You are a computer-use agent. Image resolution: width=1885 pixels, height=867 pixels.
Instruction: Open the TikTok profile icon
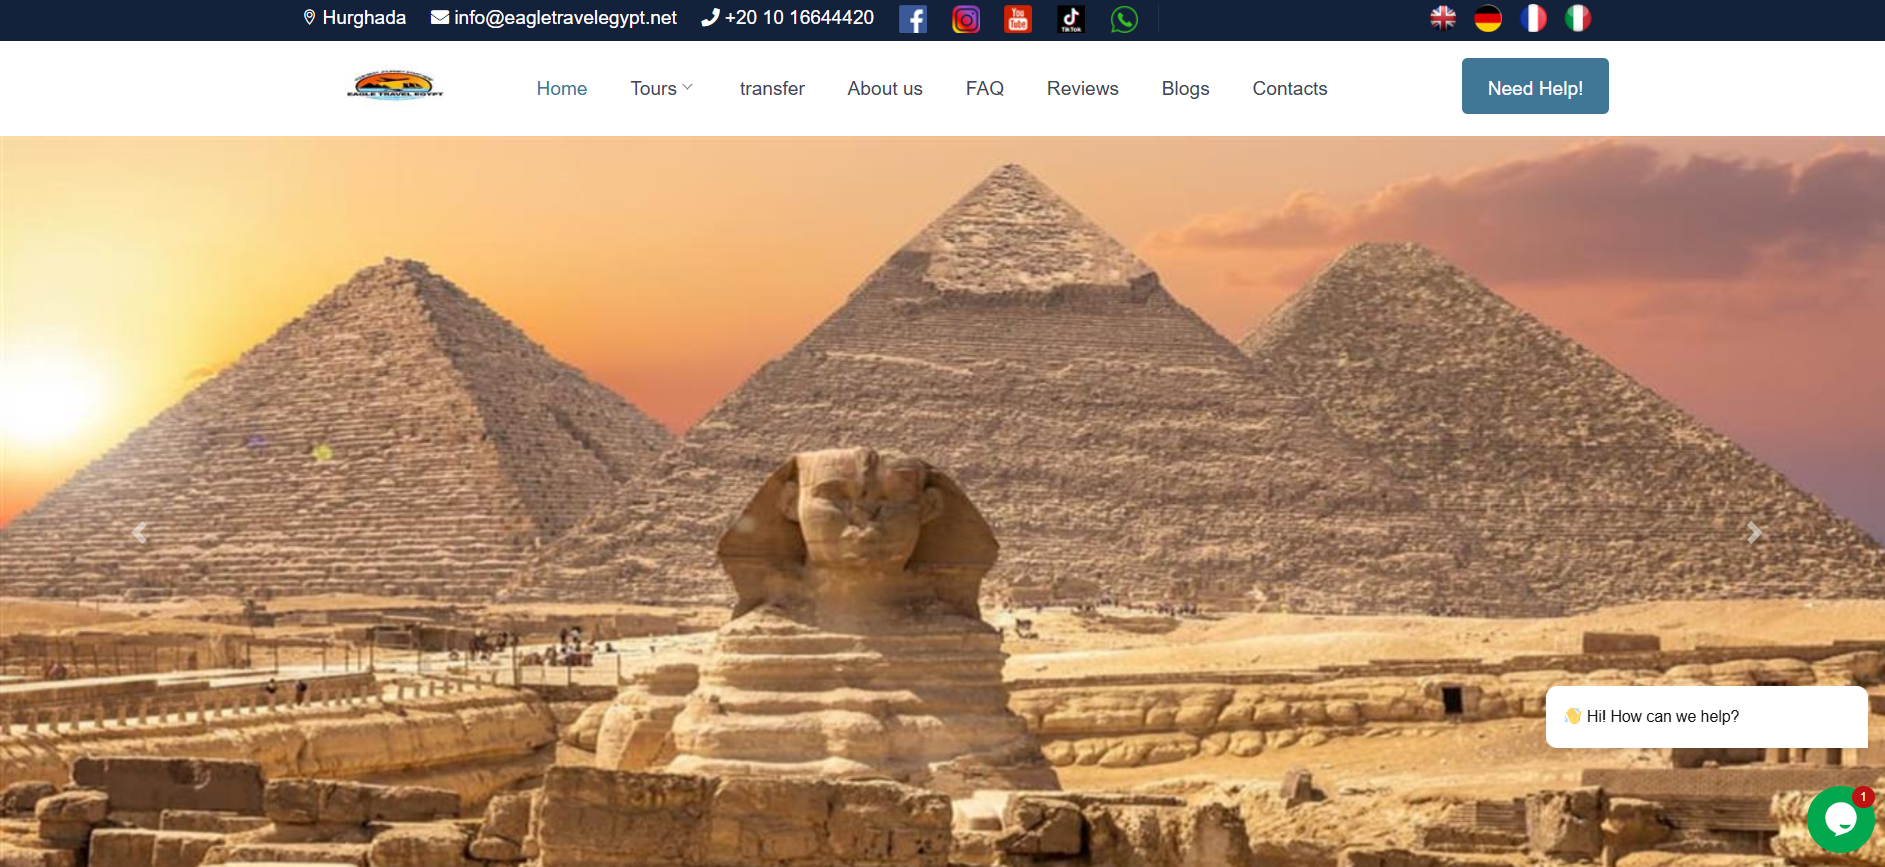tap(1071, 19)
